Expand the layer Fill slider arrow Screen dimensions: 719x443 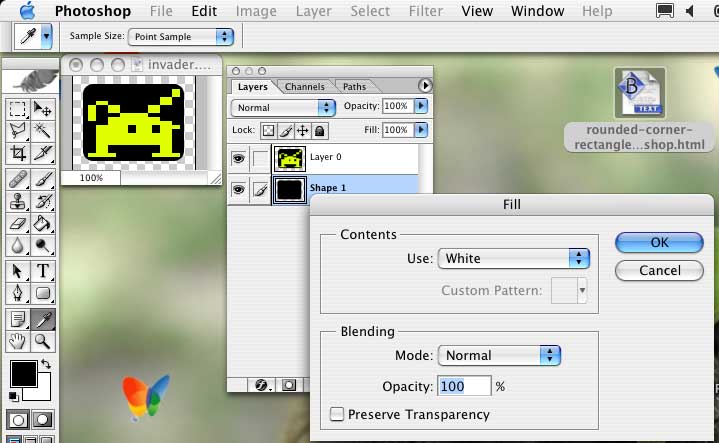click(x=421, y=130)
